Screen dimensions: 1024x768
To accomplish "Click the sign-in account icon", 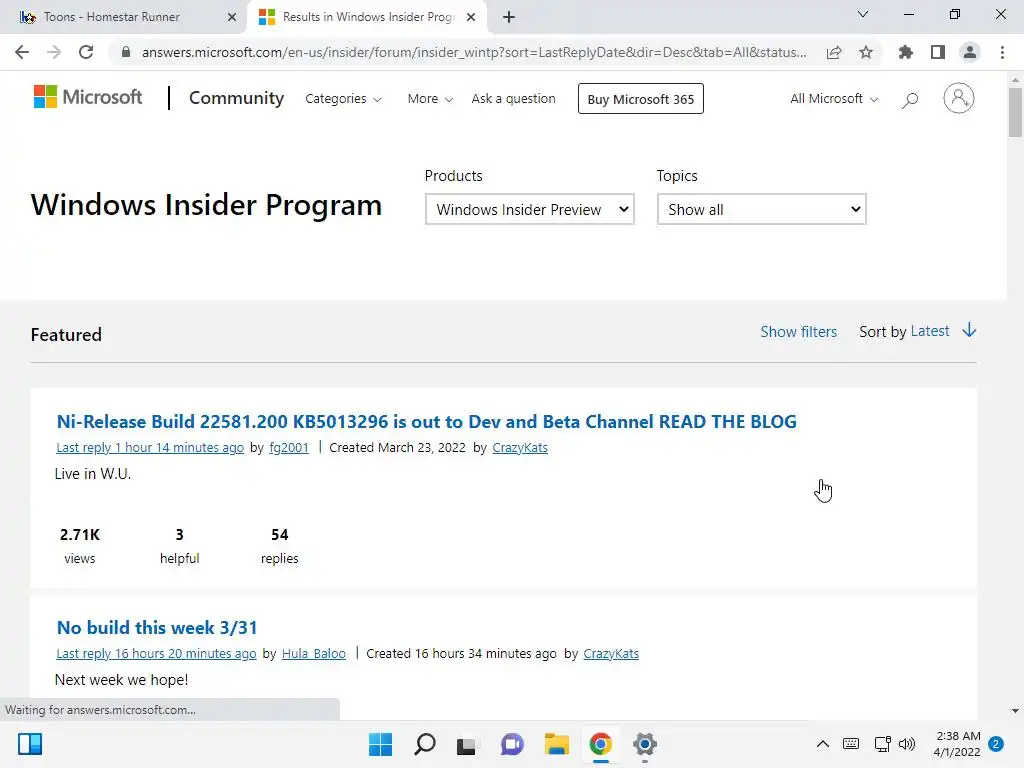I will [958, 99].
